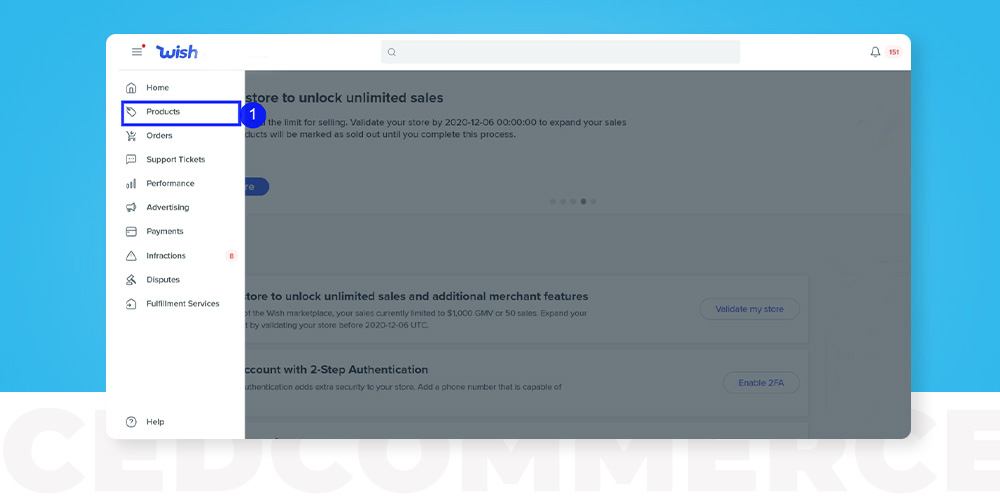1000x500 pixels.
Task: Click the Orders cart icon
Action: pos(131,135)
